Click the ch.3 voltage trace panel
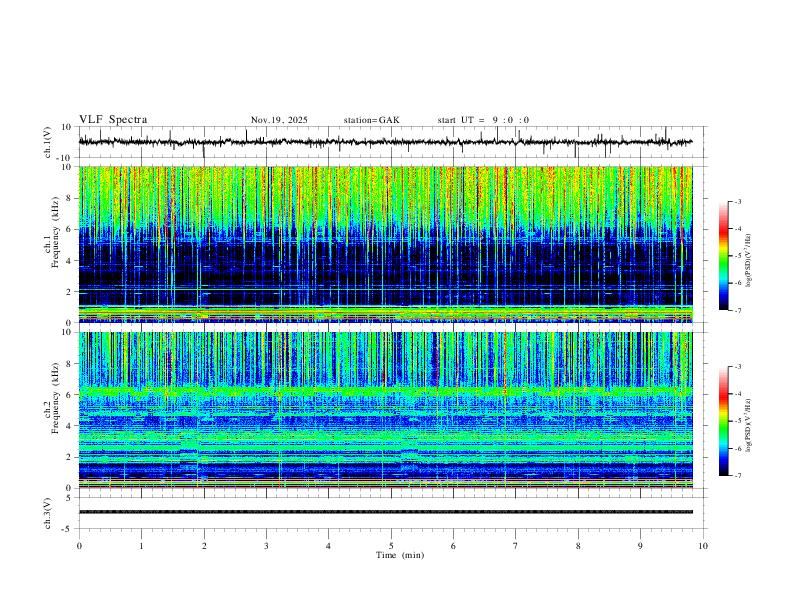The width and height of the screenshot is (792, 612). point(393,513)
